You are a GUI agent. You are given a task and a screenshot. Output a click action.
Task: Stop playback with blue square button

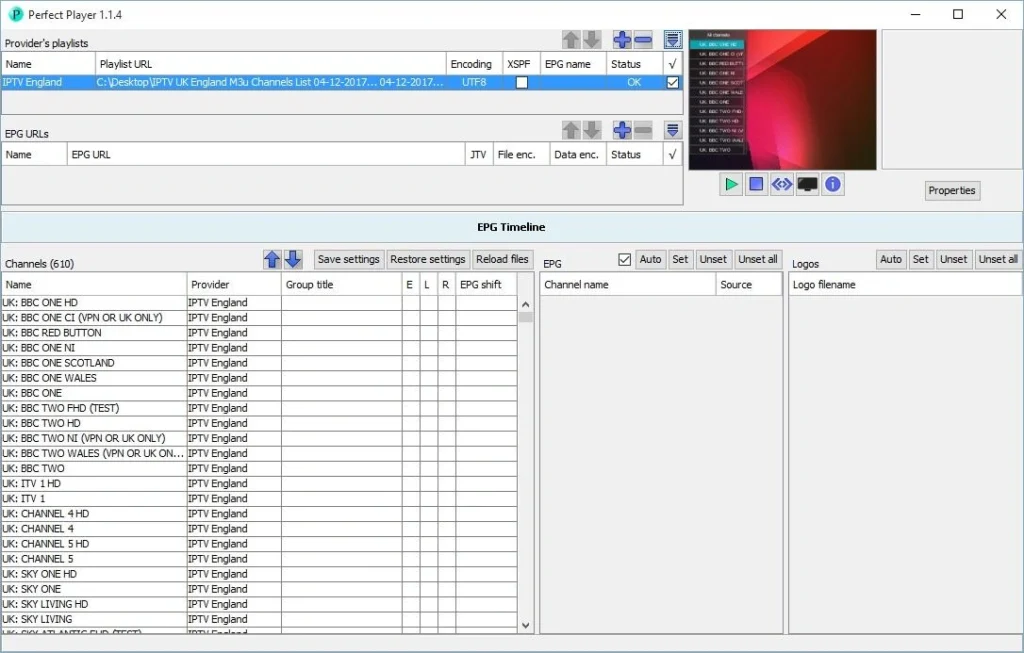point(756,185)
